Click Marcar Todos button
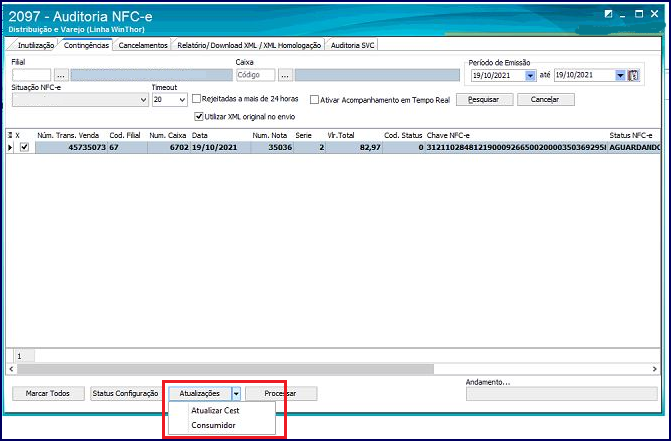This screenshot has height=441, width=671. 48,393
